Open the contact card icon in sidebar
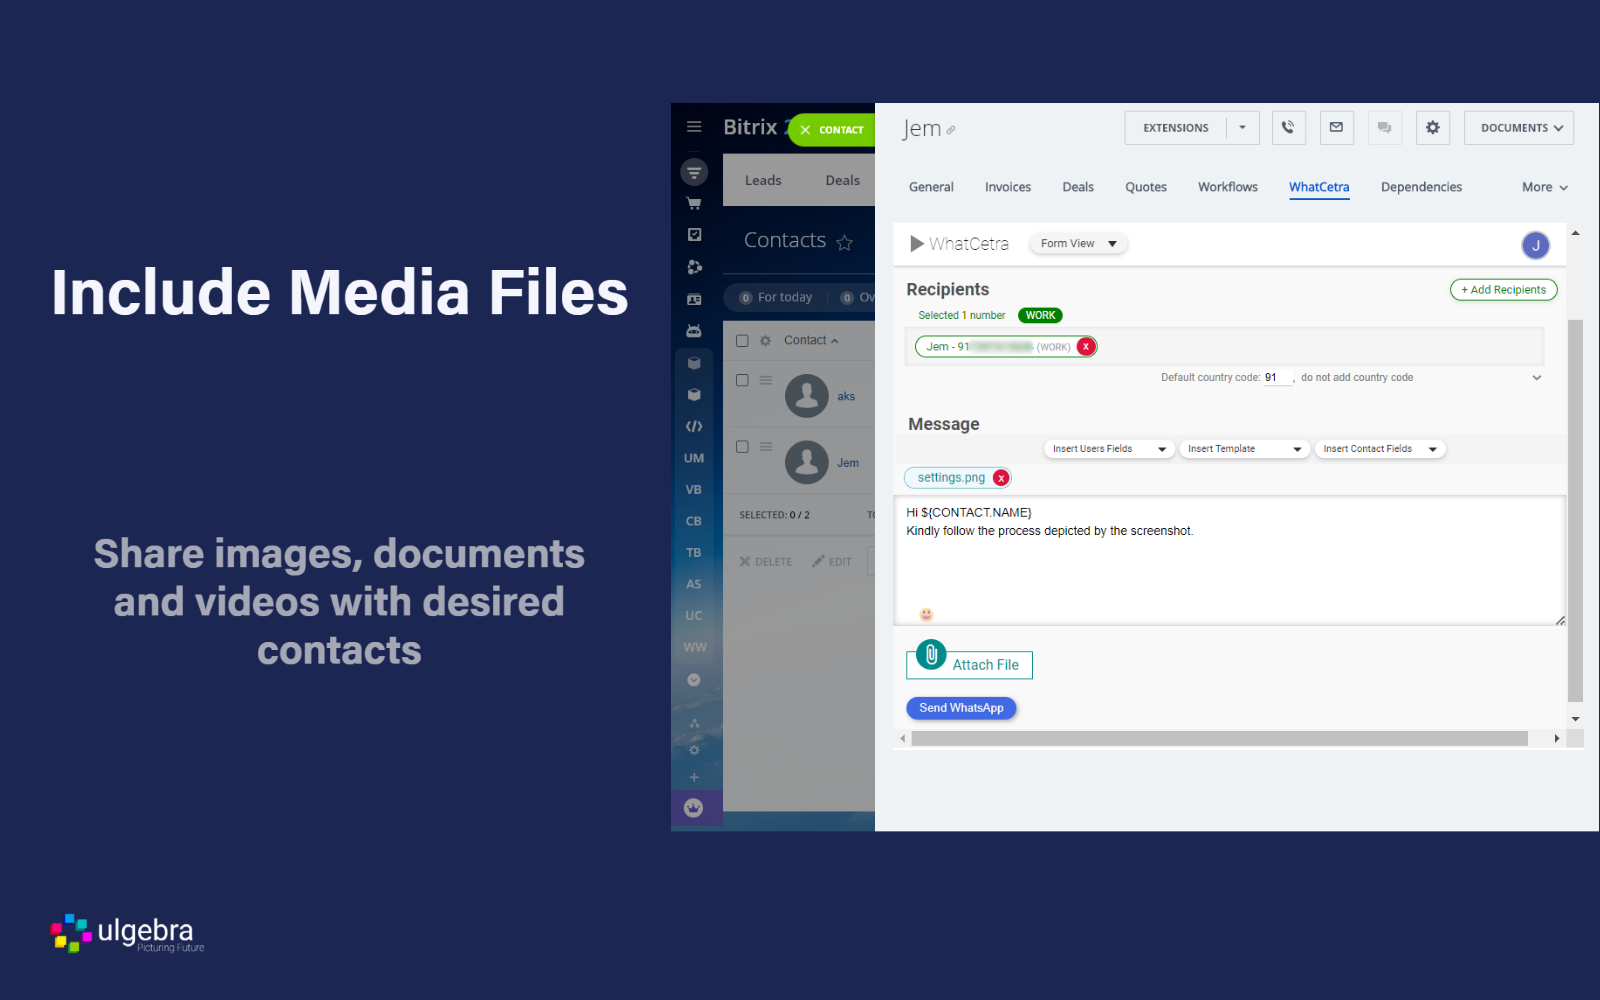The height and width of the screenshot is (1000, 1600). click(x=694, y=299)
